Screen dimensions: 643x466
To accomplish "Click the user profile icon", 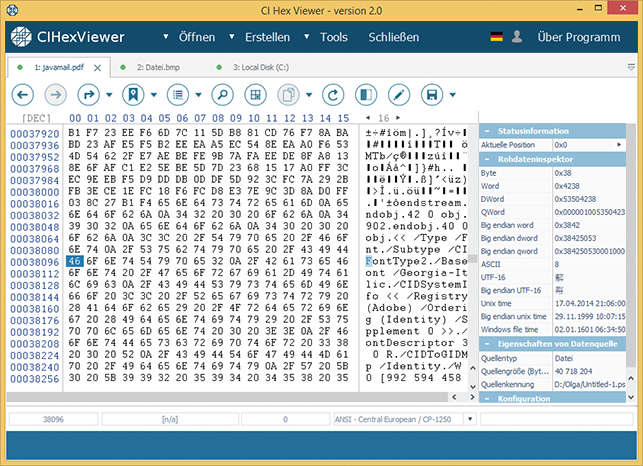I will point(517,37).
